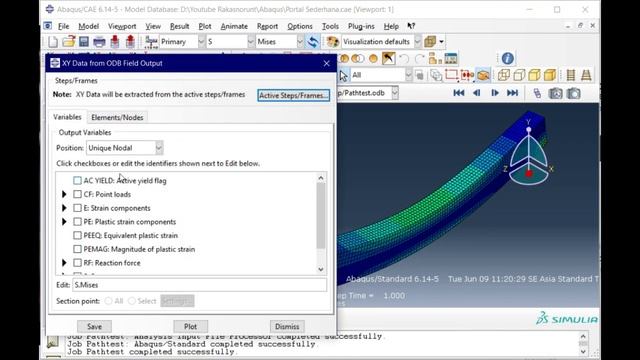Select the filled render style cube

tap(534, 75)
